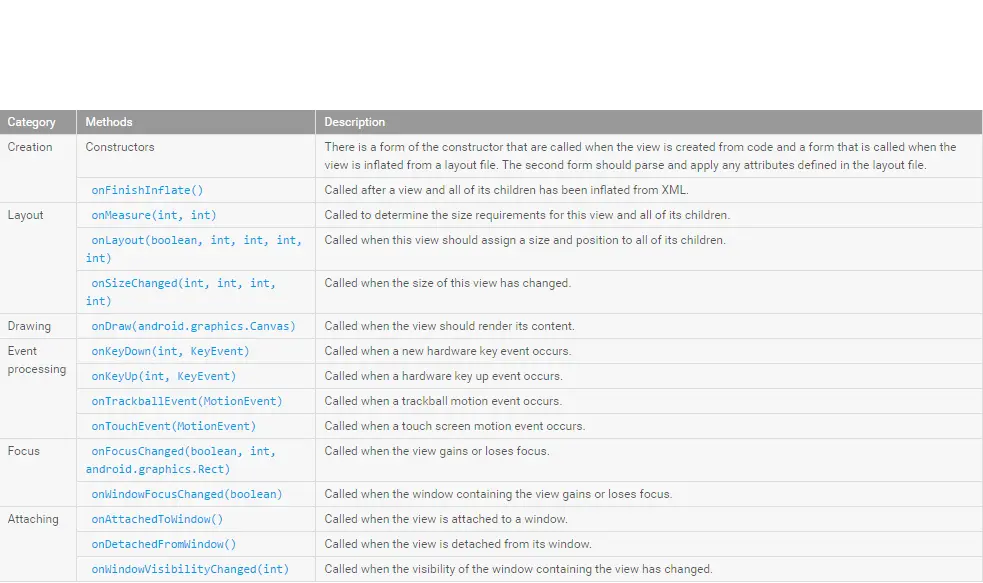
Task: Click 'Called when a new hardware key event occurs' text
Action: tap(448, 351)
